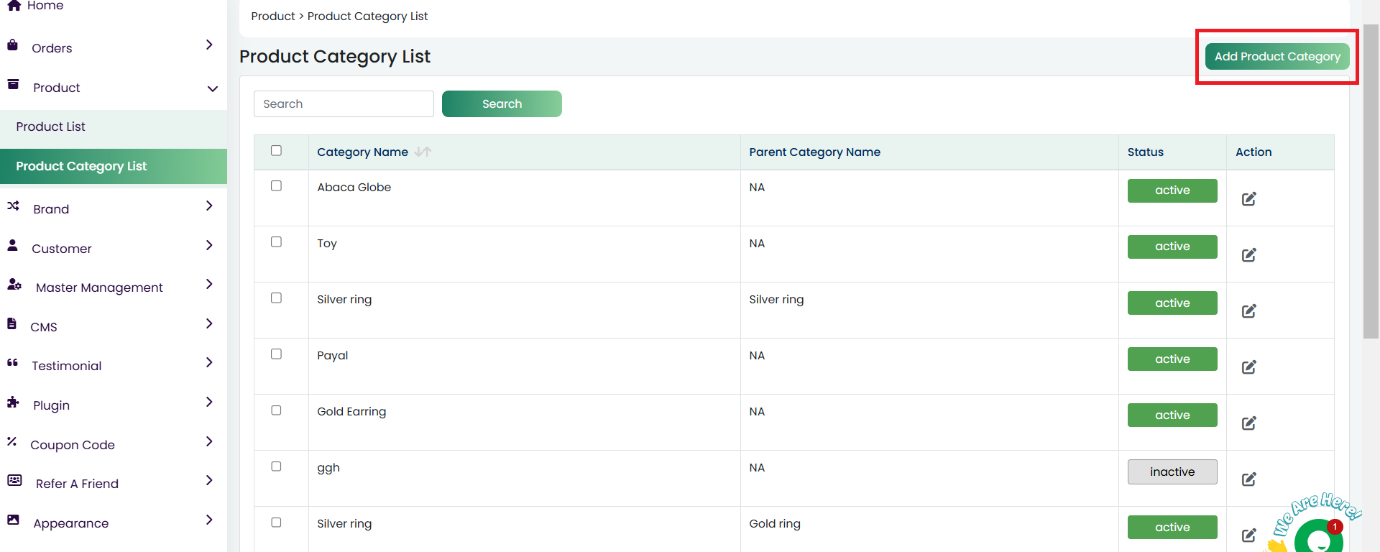Click edit icon for Toy category

(x=1248, y=255)
